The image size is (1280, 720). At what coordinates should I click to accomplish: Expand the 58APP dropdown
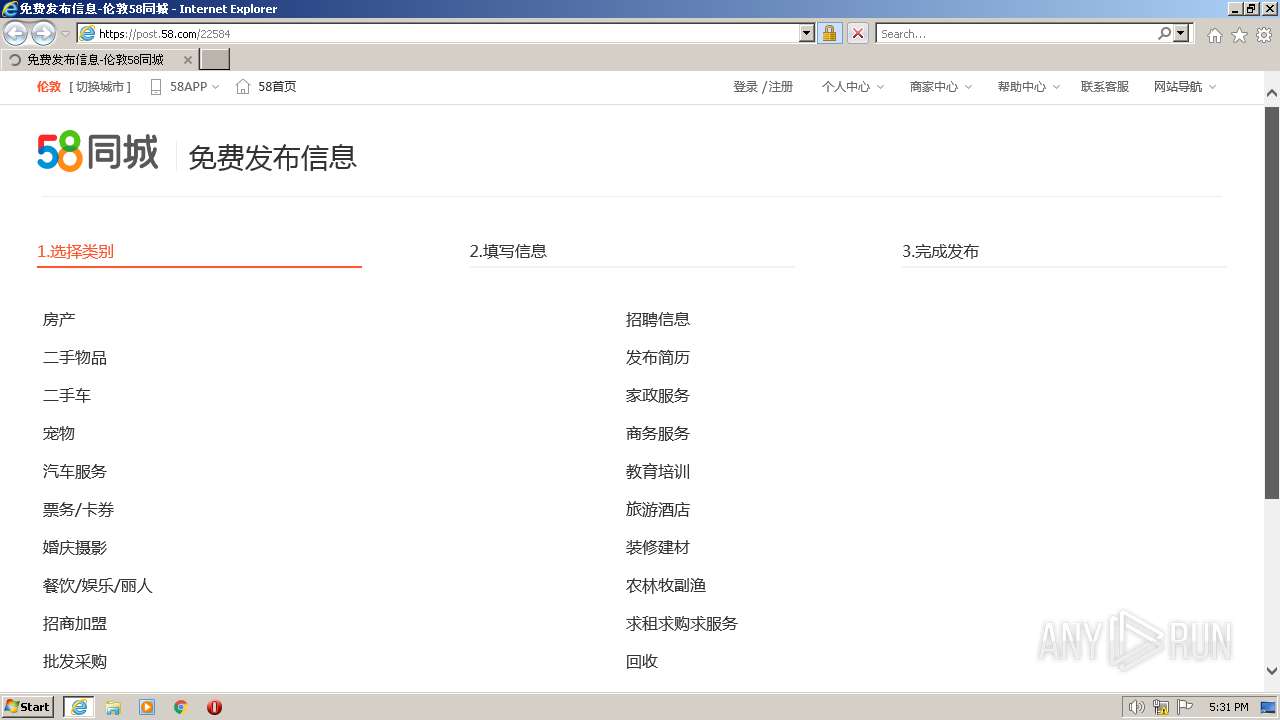(x=215, y=87)
